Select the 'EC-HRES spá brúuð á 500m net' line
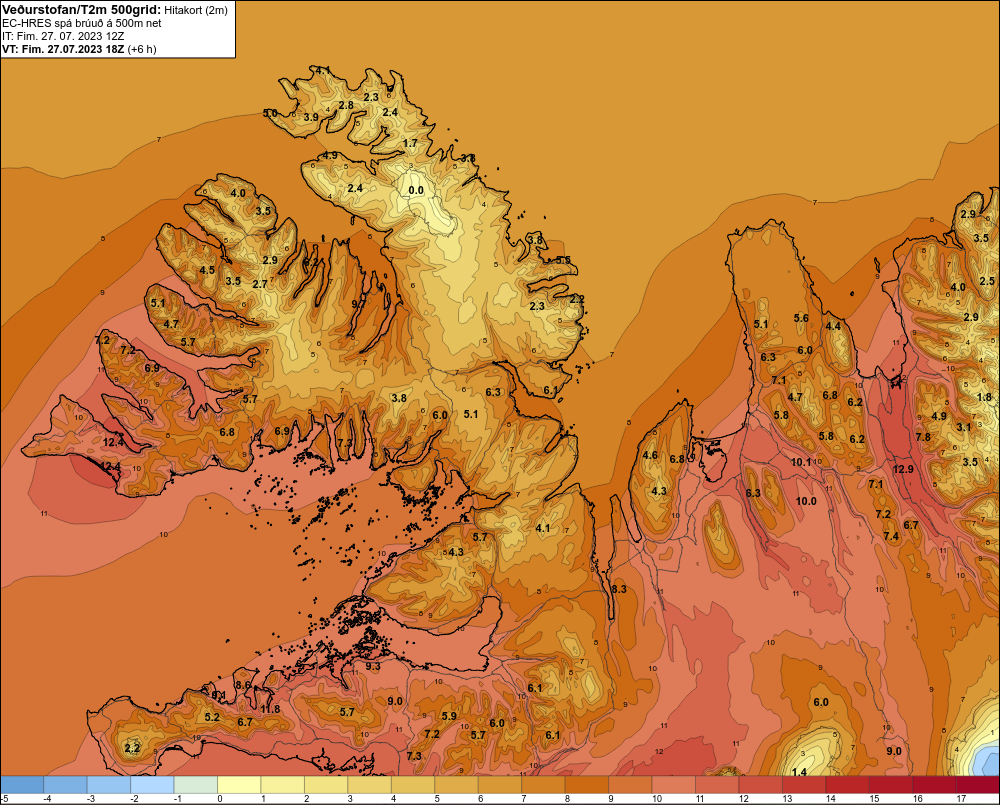The image size is (1000, 805). coord(82,23)
